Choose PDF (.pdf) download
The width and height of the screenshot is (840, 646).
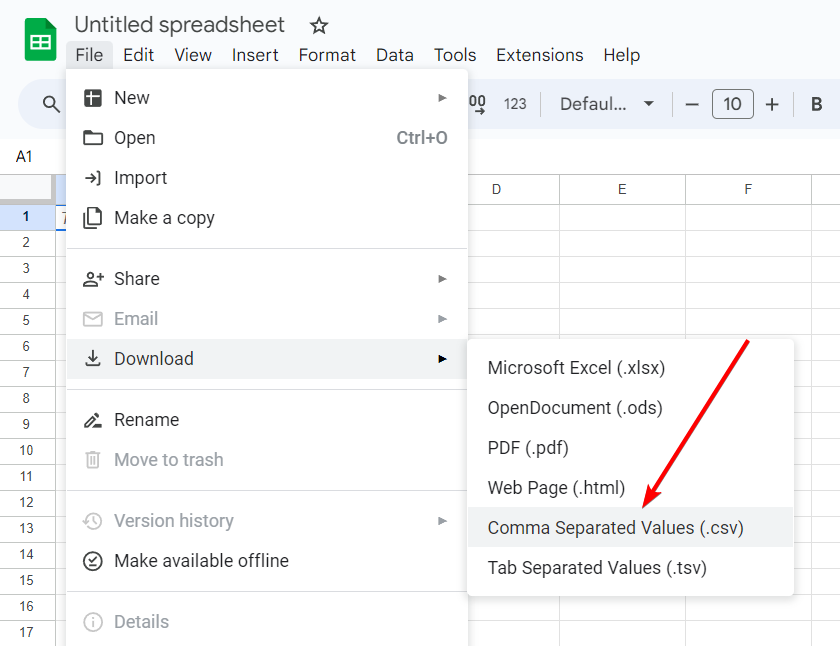(630, 448)
